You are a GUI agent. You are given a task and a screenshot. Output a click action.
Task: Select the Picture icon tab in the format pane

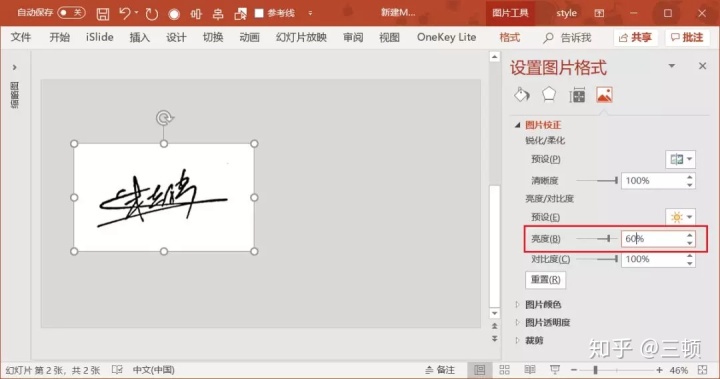(x=604, y=95)
